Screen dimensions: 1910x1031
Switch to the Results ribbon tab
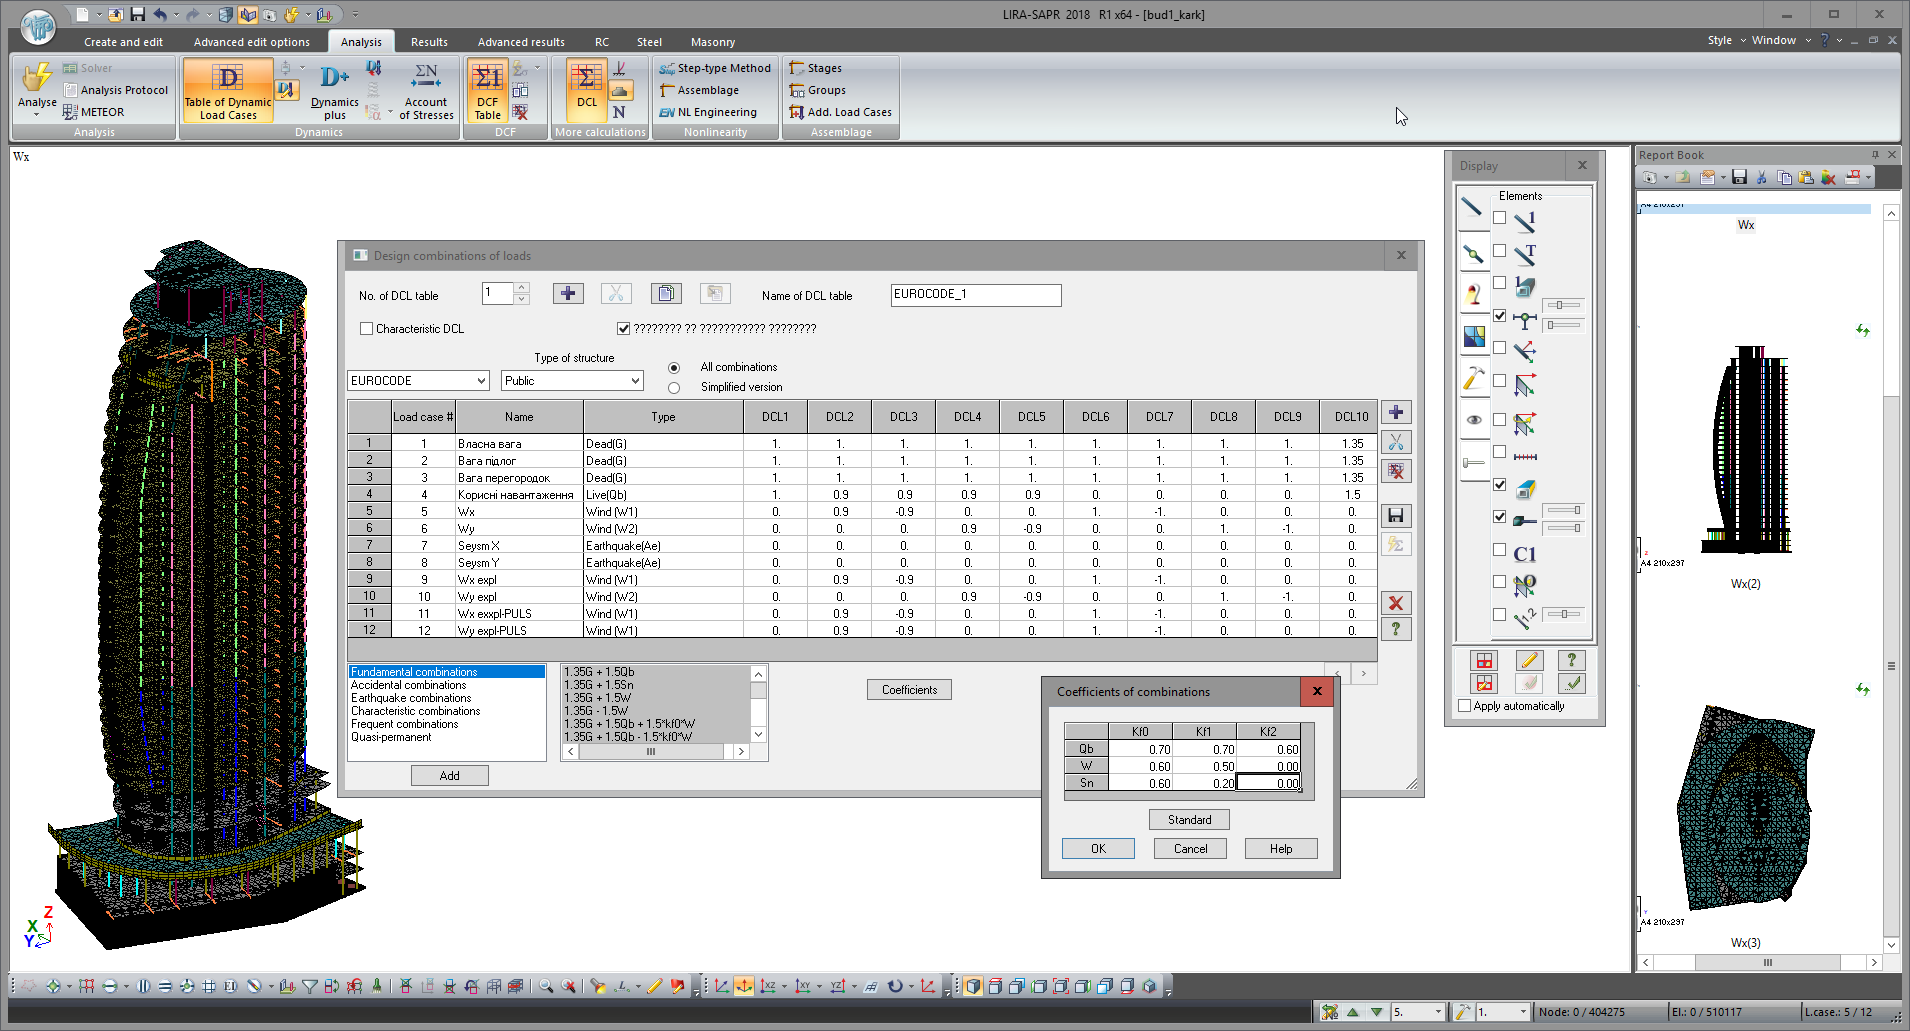(429, 42)
